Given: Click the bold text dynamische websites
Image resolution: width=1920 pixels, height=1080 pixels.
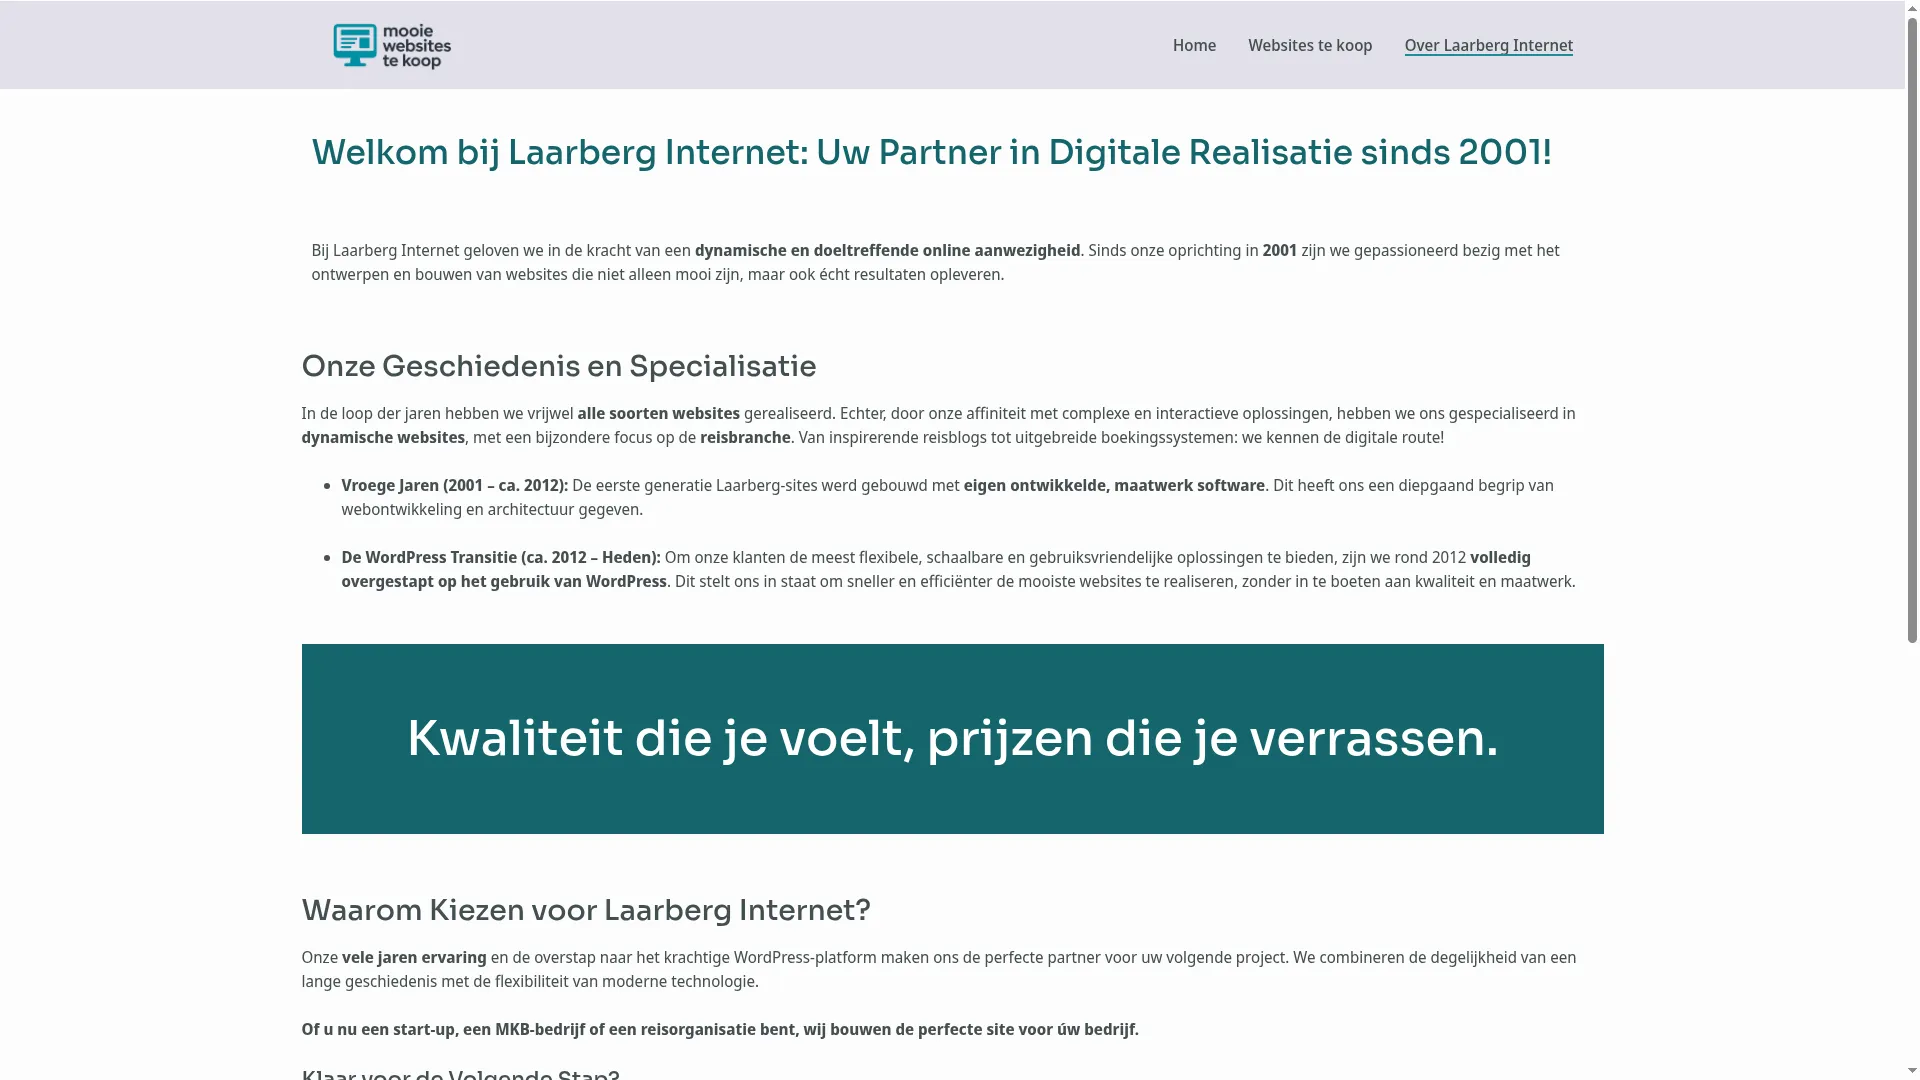Looking at the screenshot, I should [383, 437].
